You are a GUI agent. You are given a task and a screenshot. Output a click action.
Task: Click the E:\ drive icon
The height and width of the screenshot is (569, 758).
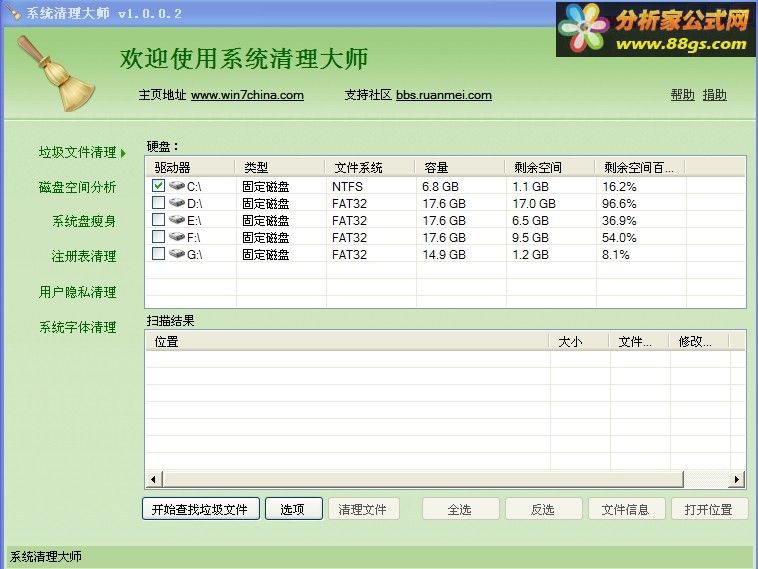coord(177,220)
